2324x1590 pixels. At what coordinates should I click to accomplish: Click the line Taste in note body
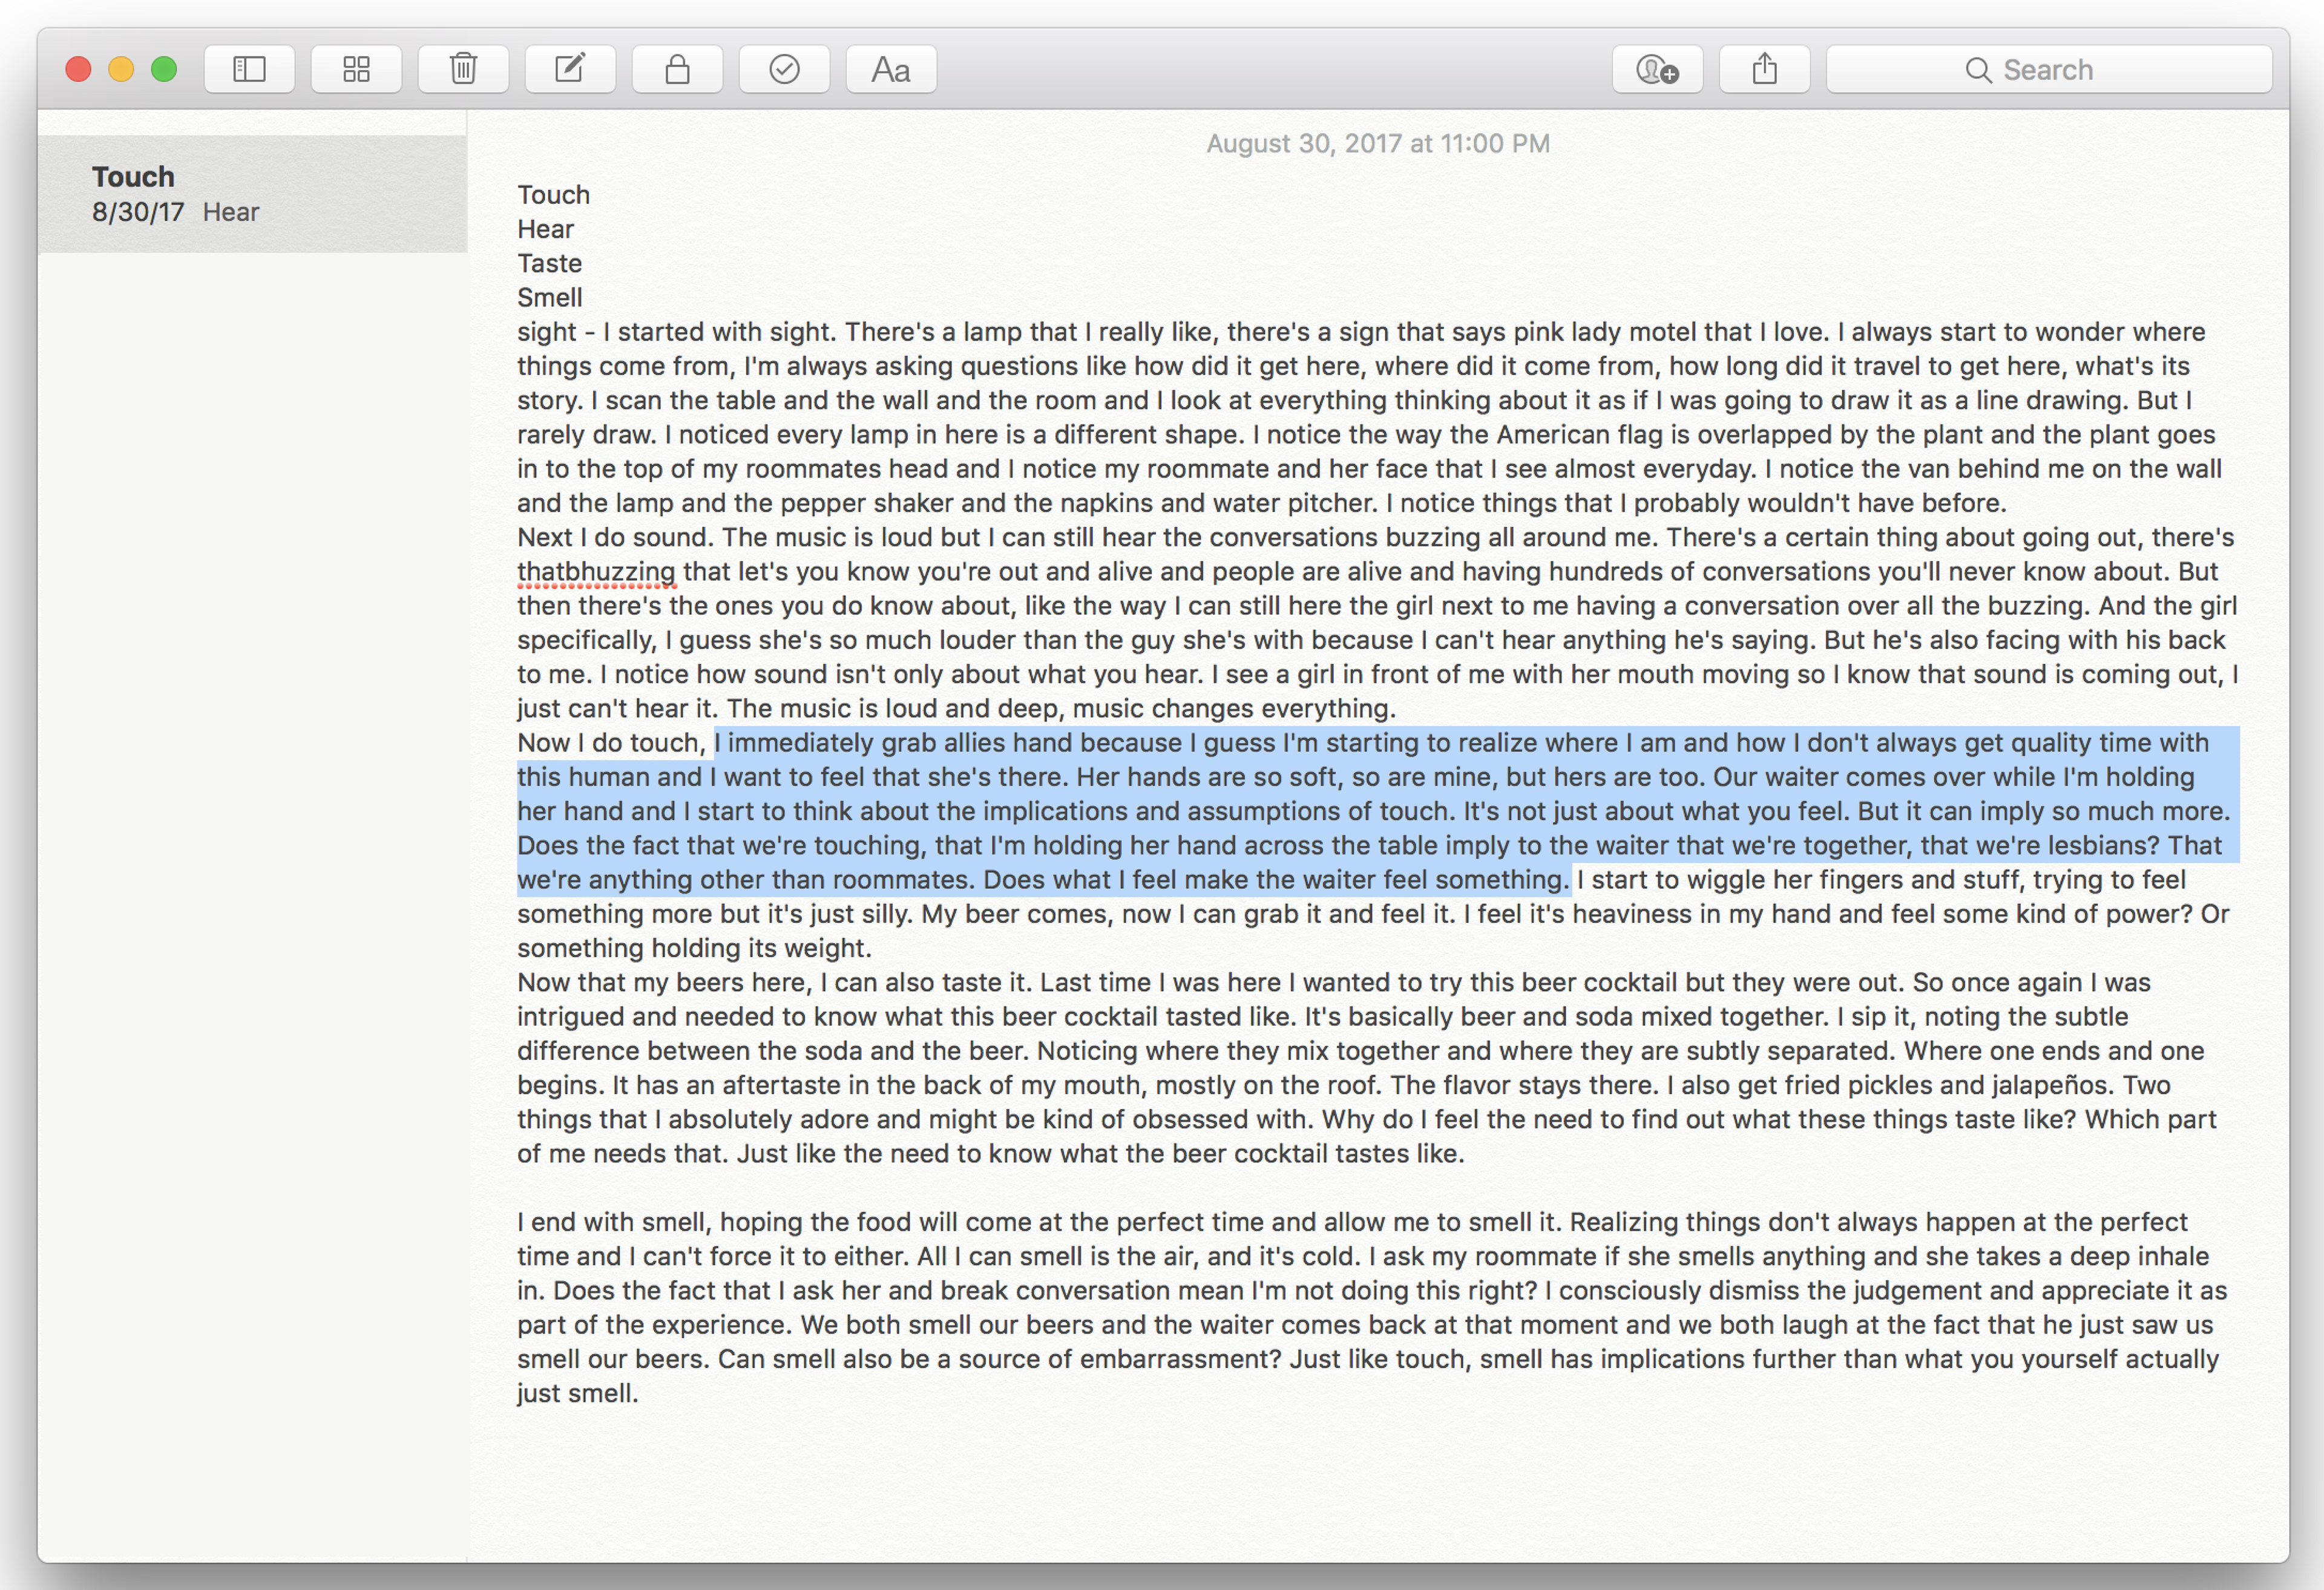(549, 263)
